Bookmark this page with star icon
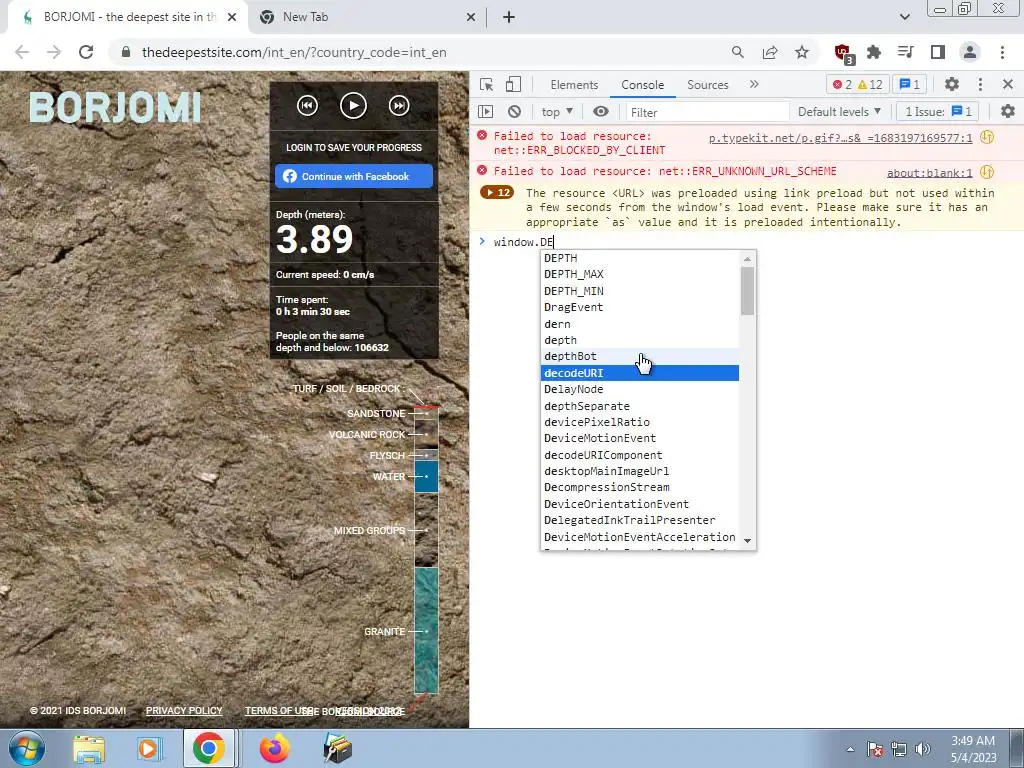Image resolution: width=1024 pixels, height=768 pixels. tap(802, 52)
